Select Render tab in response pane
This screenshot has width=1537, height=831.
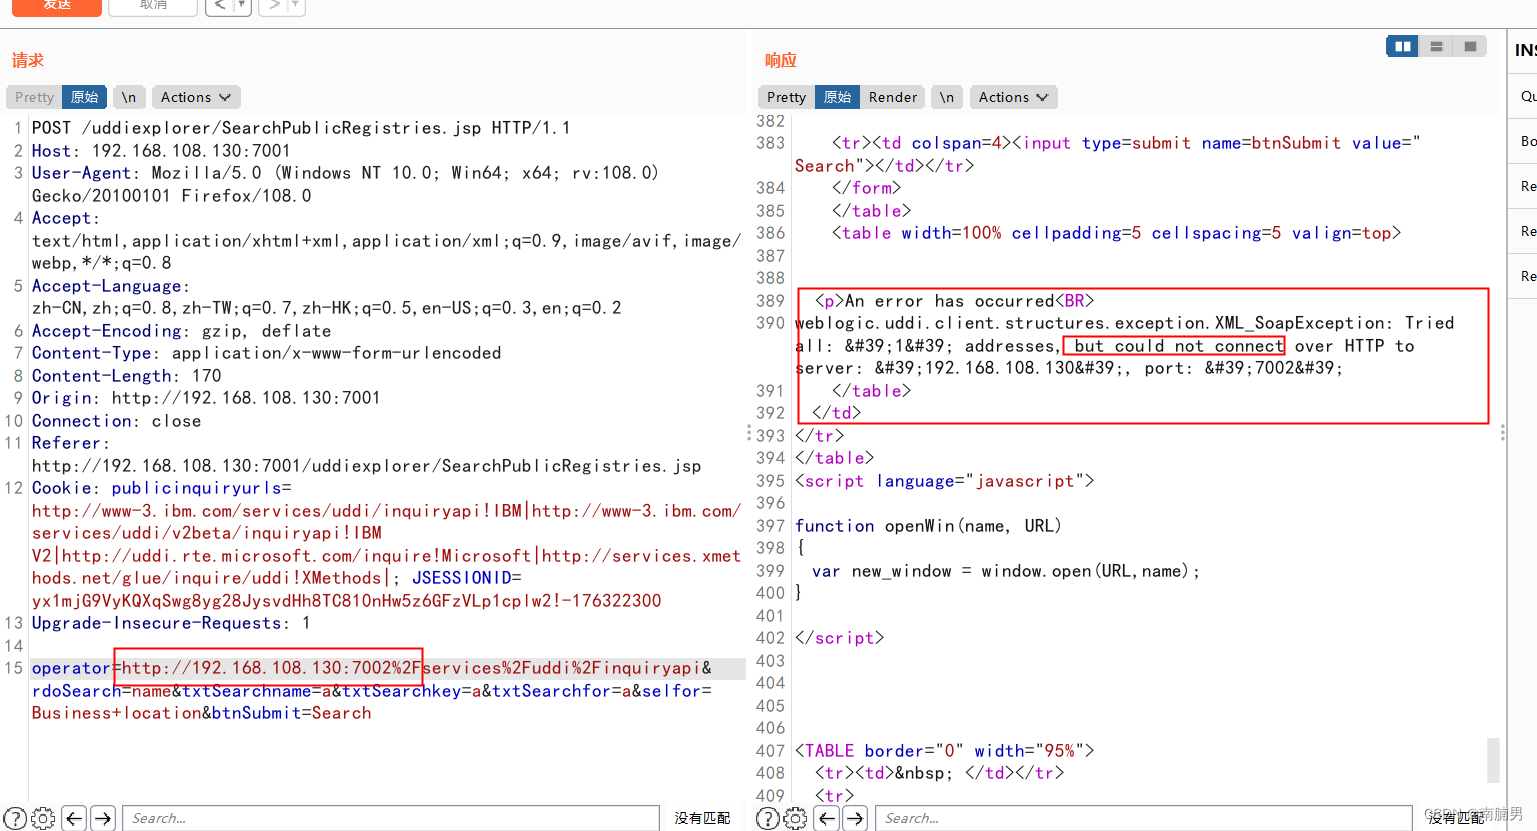coord(893,97)
